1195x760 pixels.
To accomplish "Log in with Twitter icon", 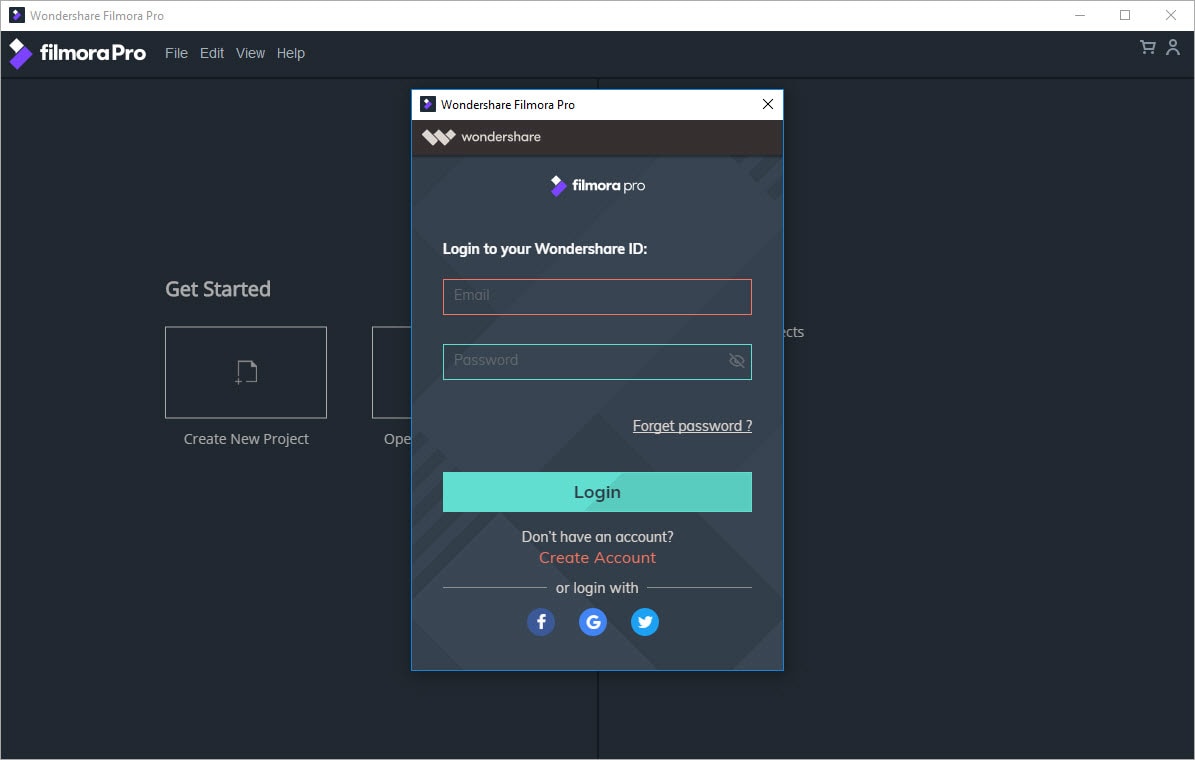I will (645, 622).
